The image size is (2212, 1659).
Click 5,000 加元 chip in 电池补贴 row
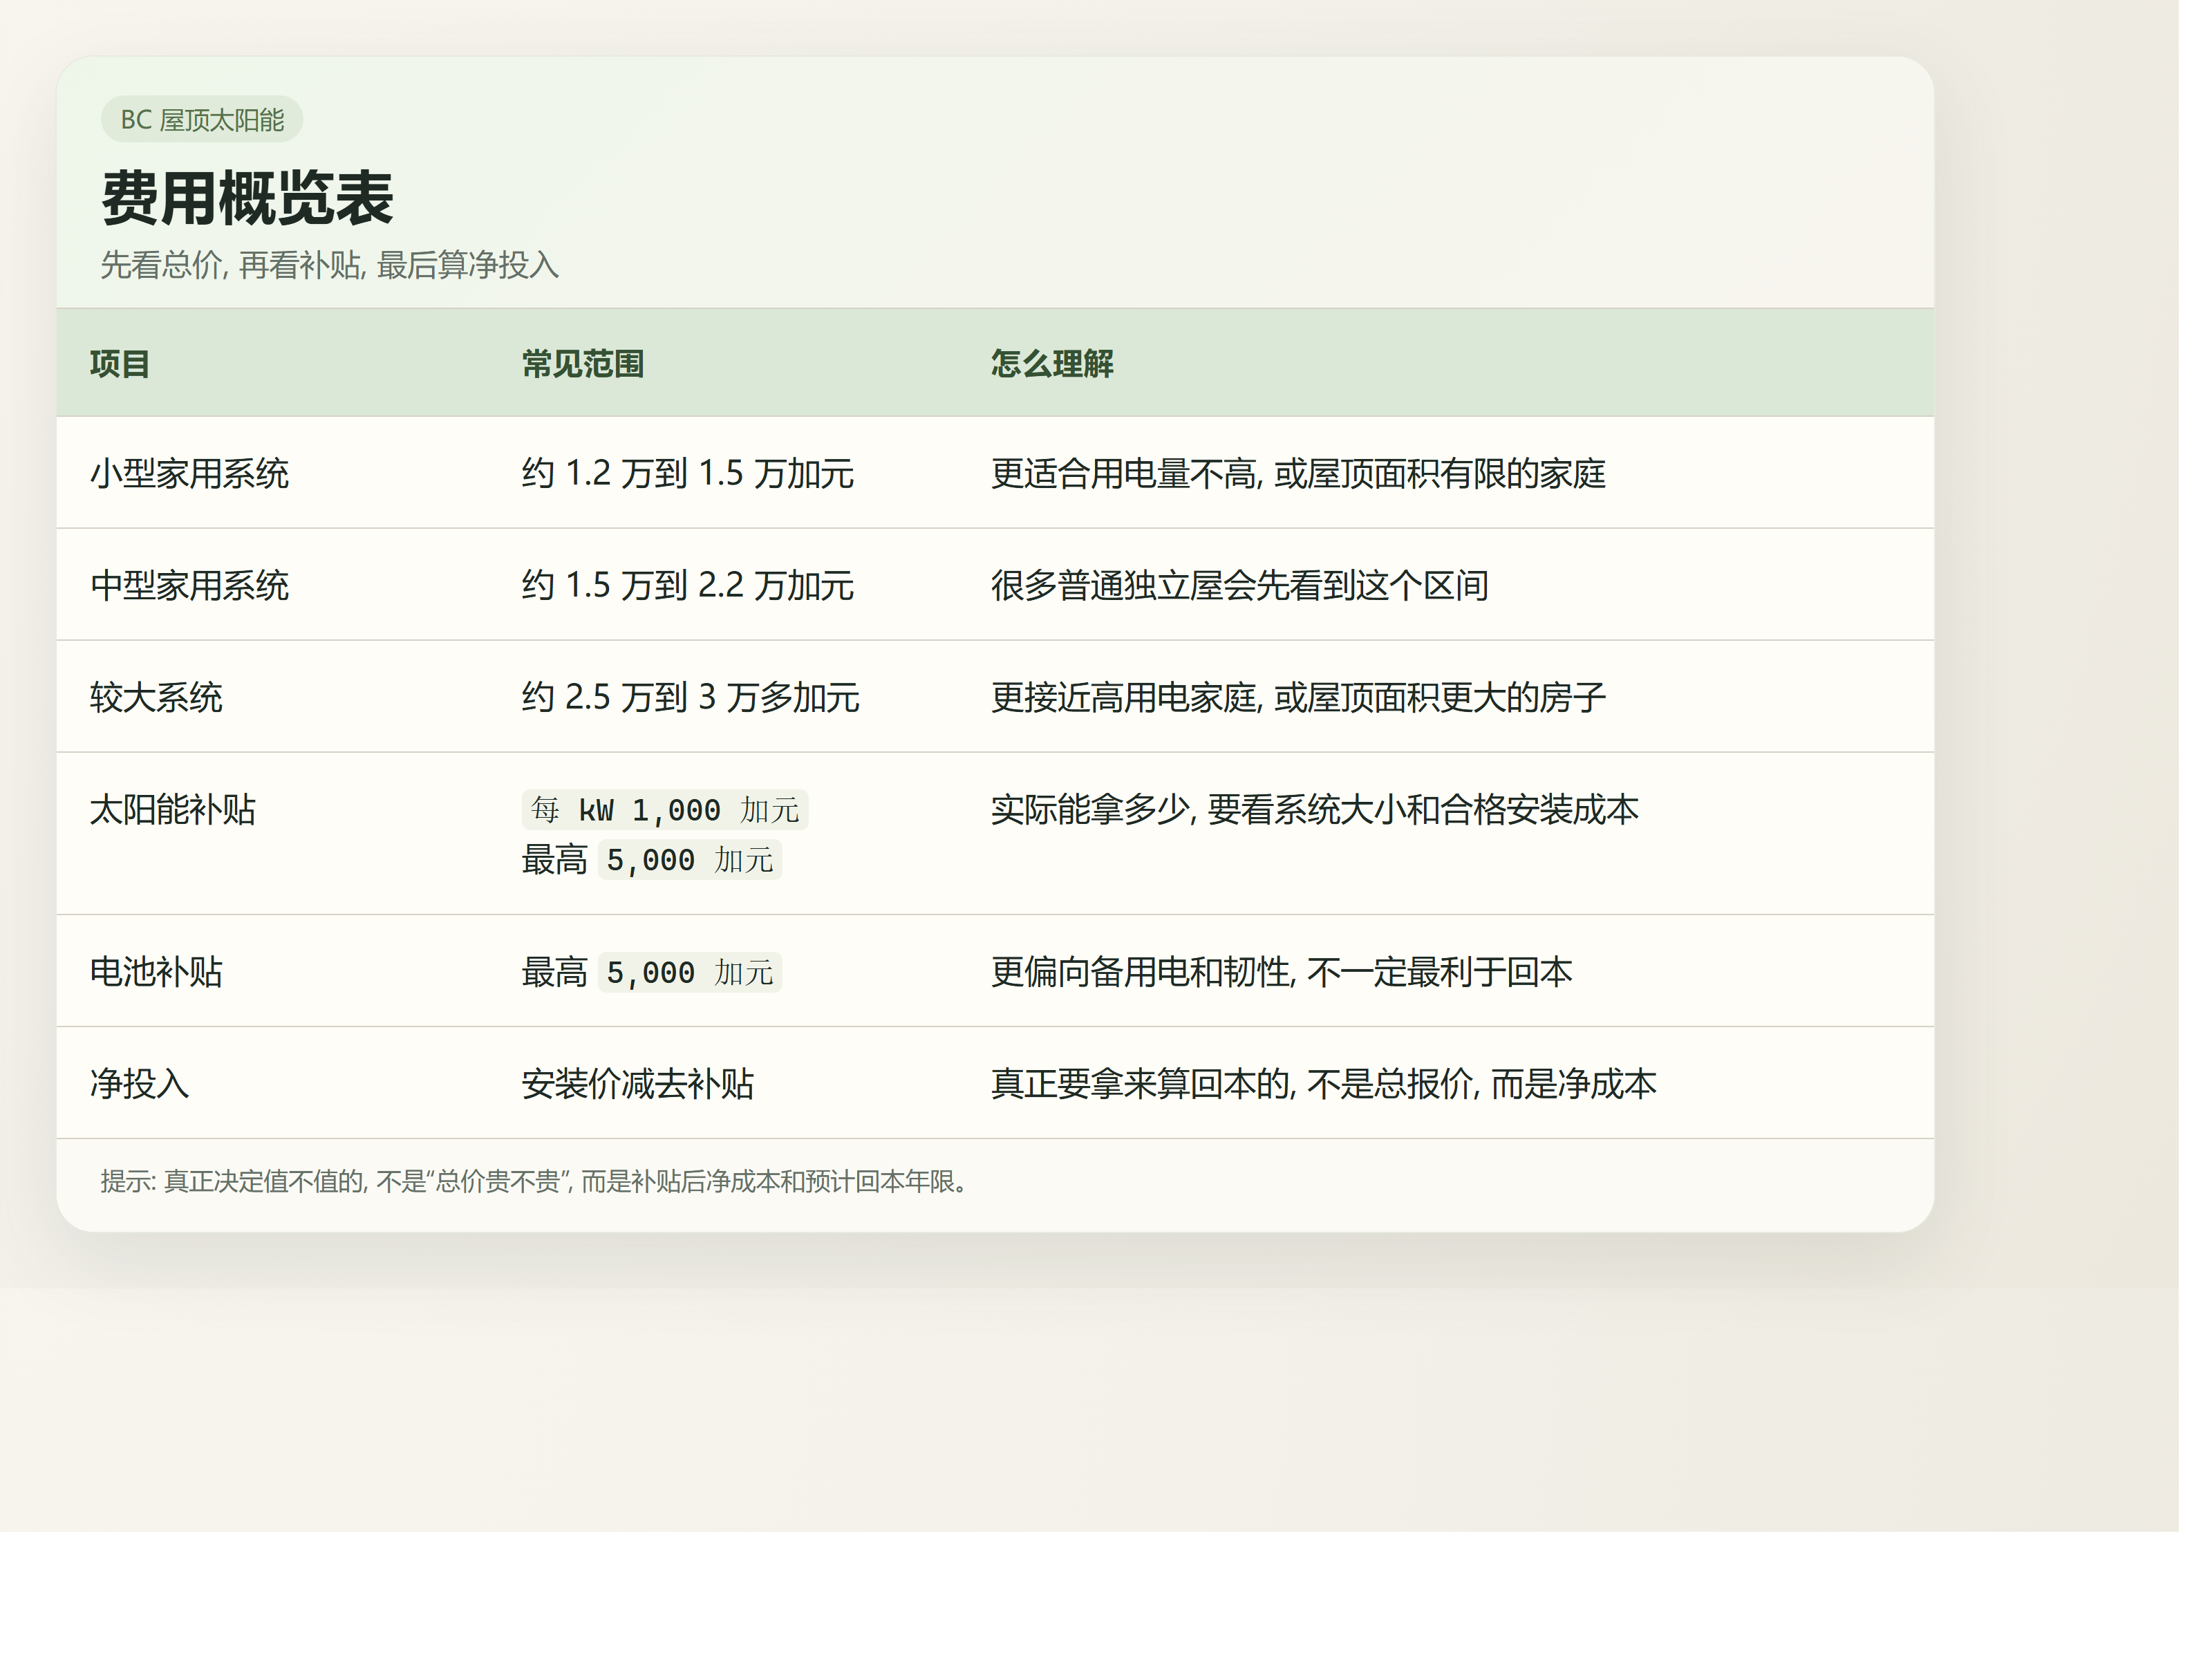pyautogui.click(x=690, y=972)
